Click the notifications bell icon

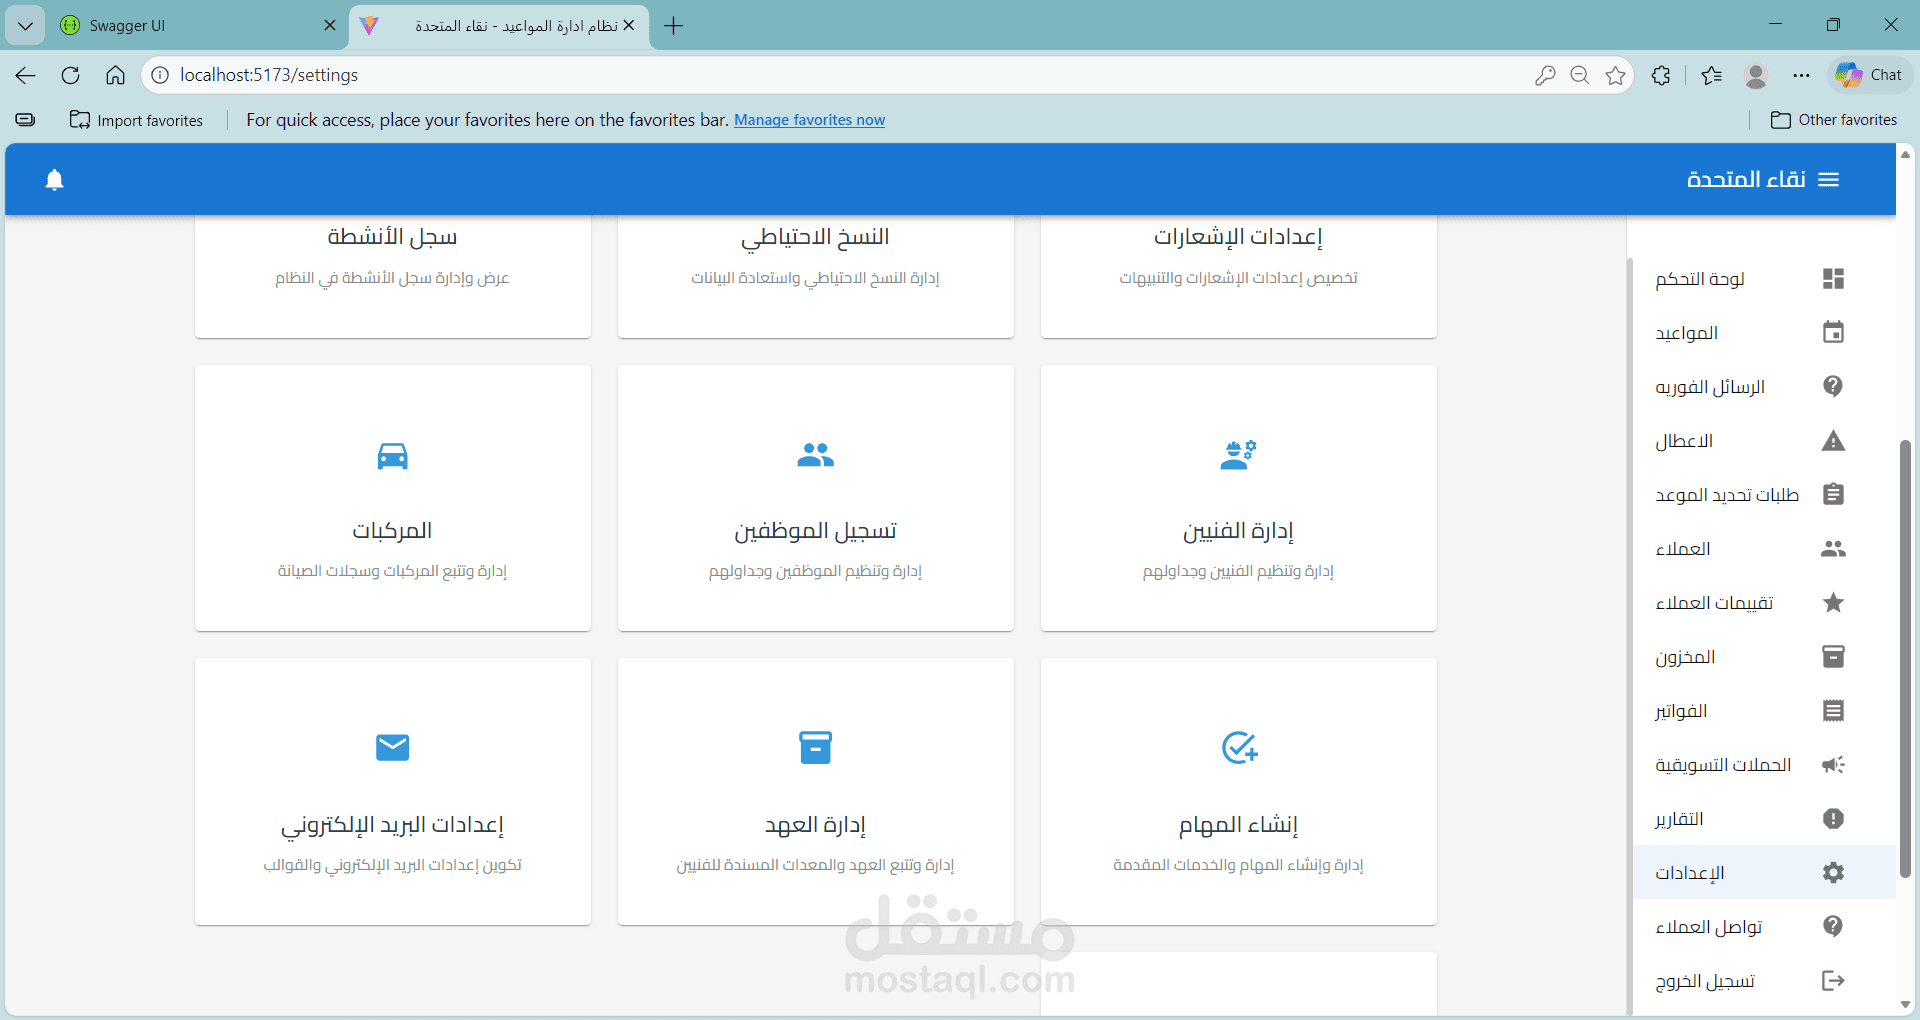coord(54,180)
